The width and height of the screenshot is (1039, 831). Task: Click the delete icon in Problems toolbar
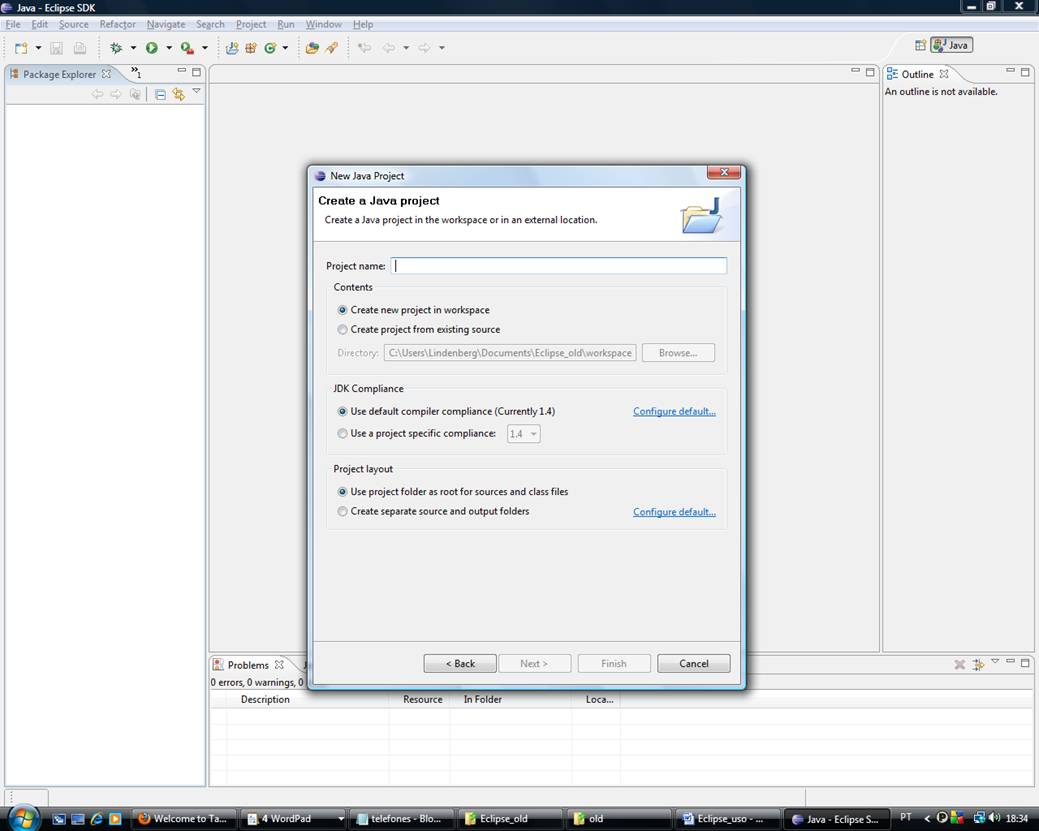pyautogui.click(x=959, y=664)
